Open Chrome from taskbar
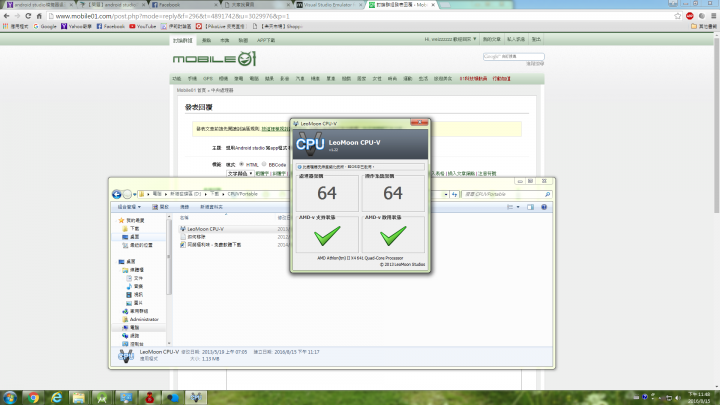Viewport: 720px width, 405px height. (33, 398)
